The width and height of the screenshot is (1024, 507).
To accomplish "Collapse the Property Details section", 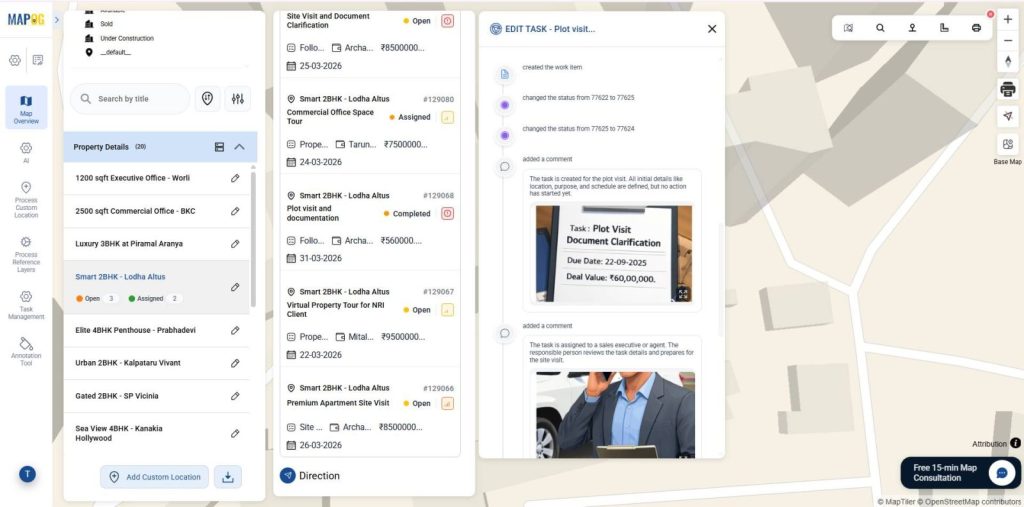I will coord(240,147).
